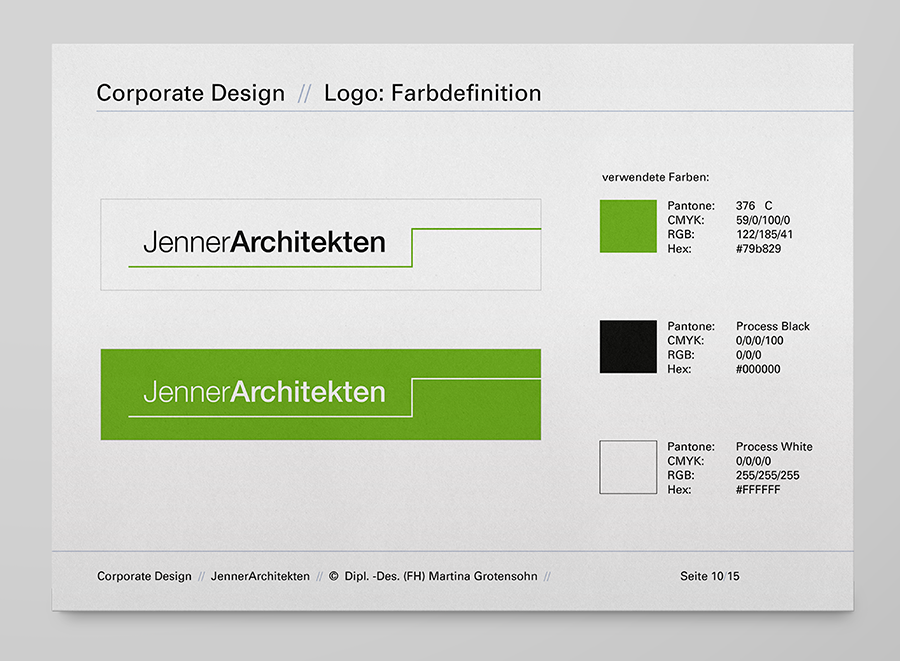The width and height of the screenshot is (900, 661).
Task: Click the 'verwendete Farben:' label
Action: pos(655,177)
